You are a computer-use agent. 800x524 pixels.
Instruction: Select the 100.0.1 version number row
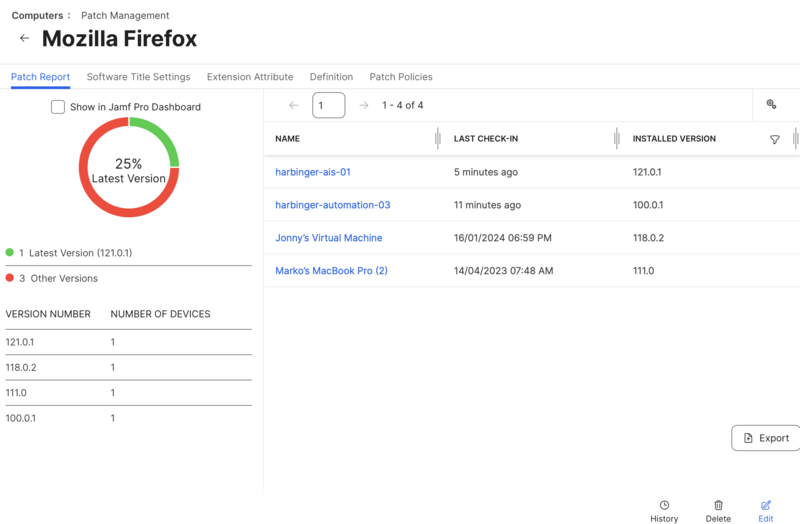pos(129,418)
